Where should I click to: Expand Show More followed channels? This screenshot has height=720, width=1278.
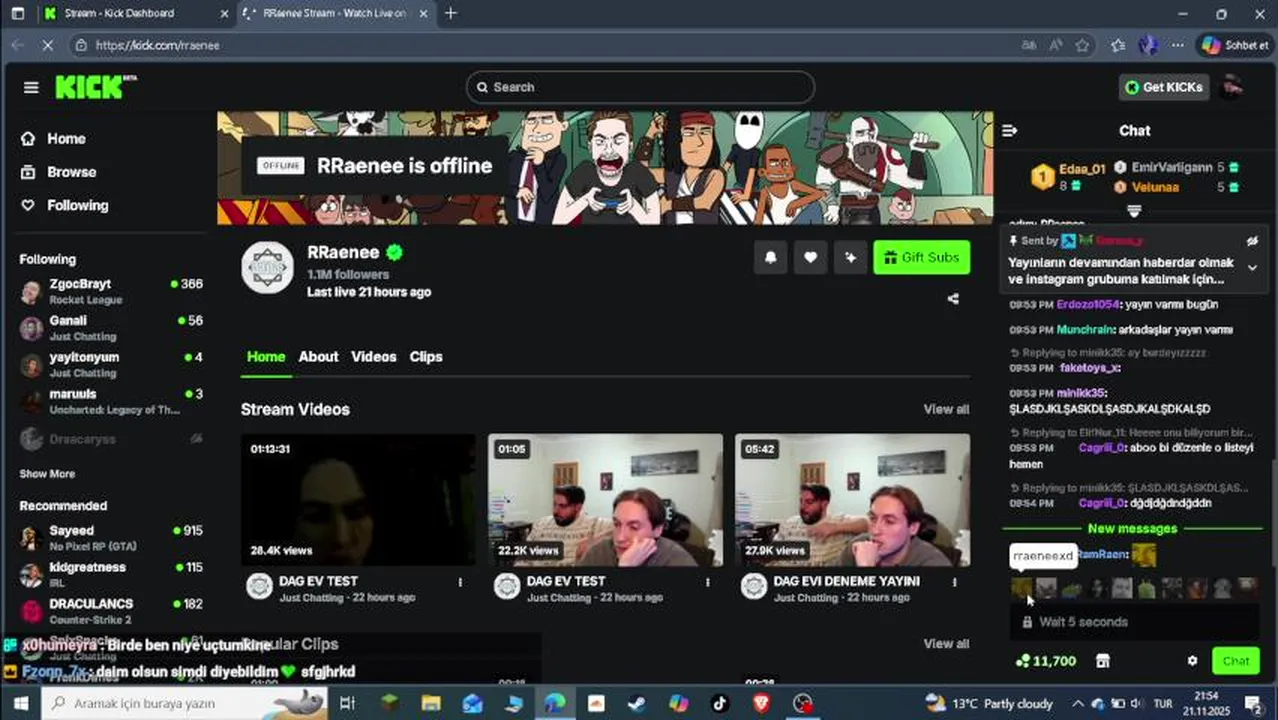tap(47, 474)
